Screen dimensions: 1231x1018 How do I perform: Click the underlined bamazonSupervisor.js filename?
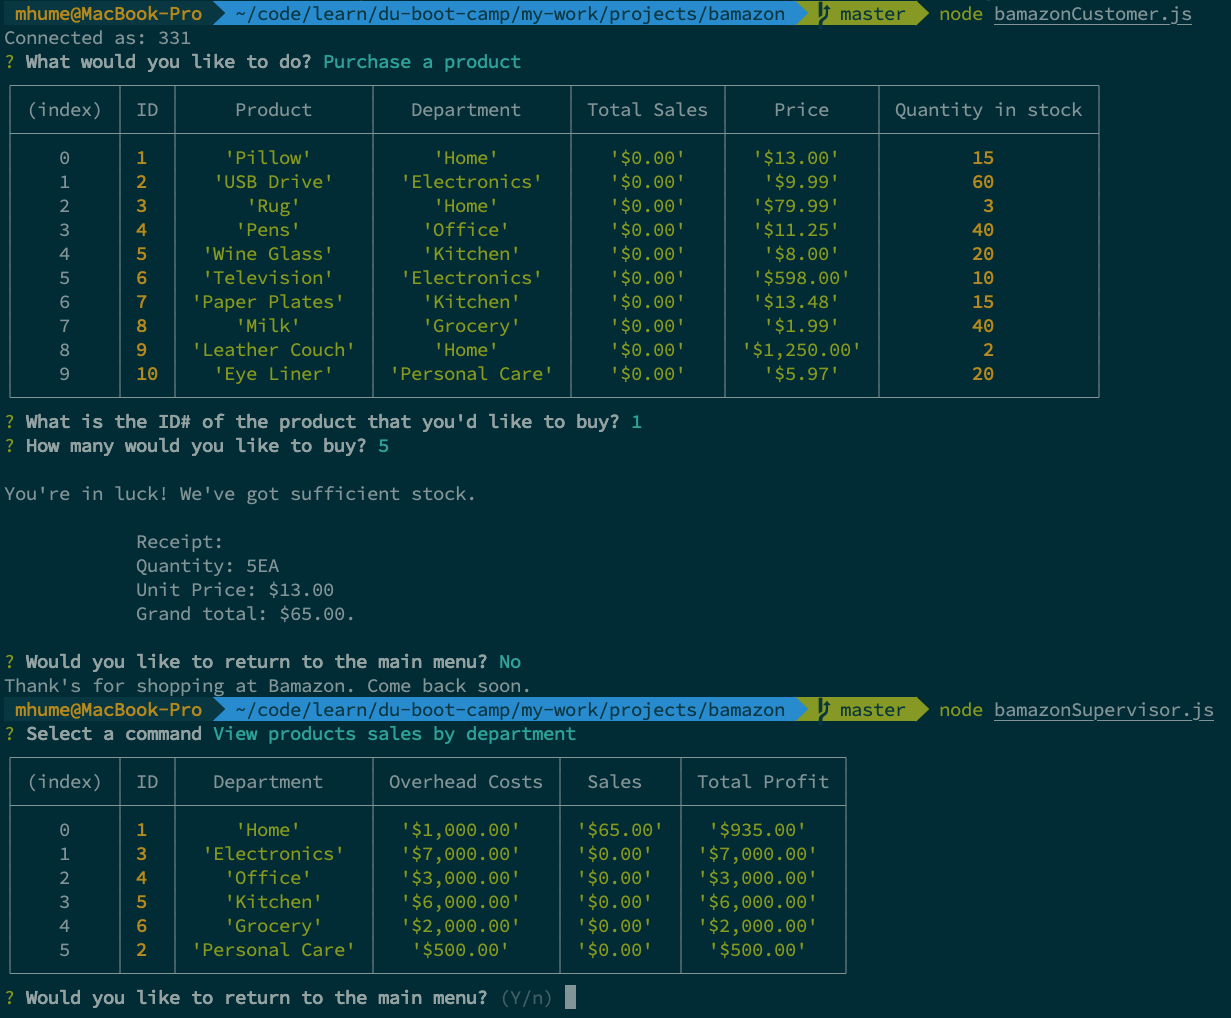click(1103, 710)
